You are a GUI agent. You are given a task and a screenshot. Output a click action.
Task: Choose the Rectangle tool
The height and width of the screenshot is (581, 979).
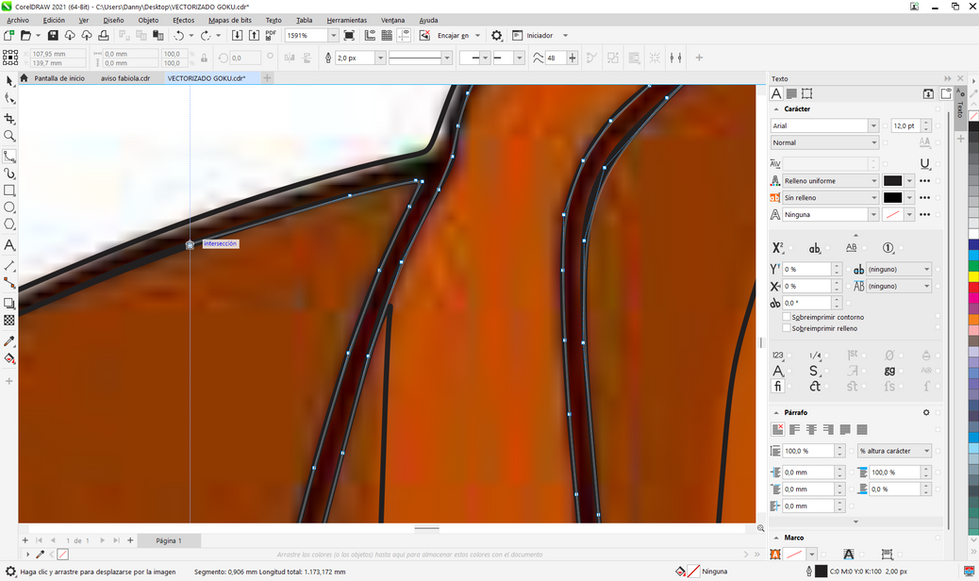[9, 190]
